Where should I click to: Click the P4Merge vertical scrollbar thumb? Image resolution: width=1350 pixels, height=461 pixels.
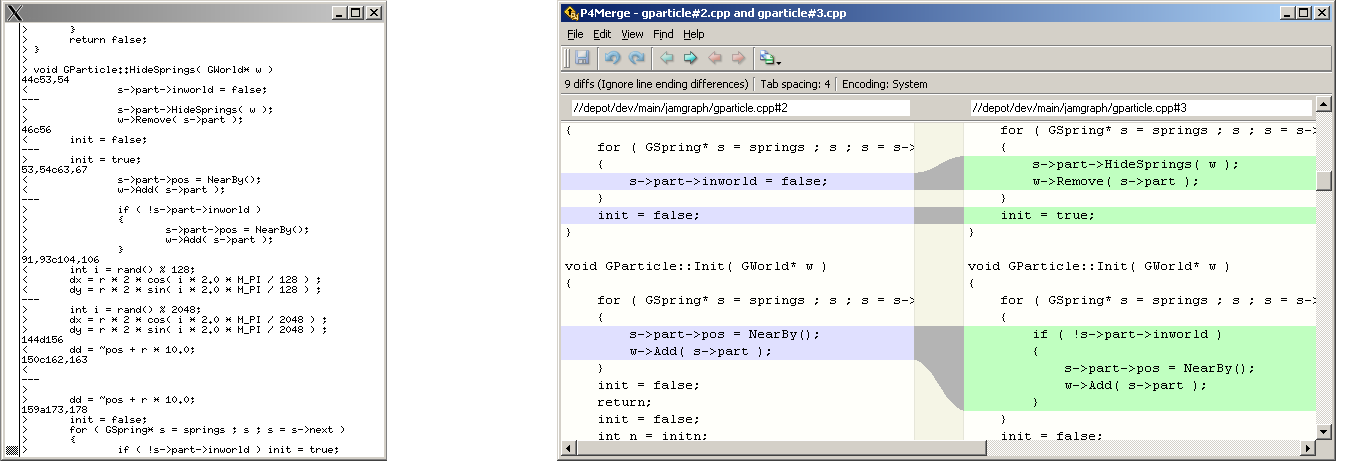1324,181
